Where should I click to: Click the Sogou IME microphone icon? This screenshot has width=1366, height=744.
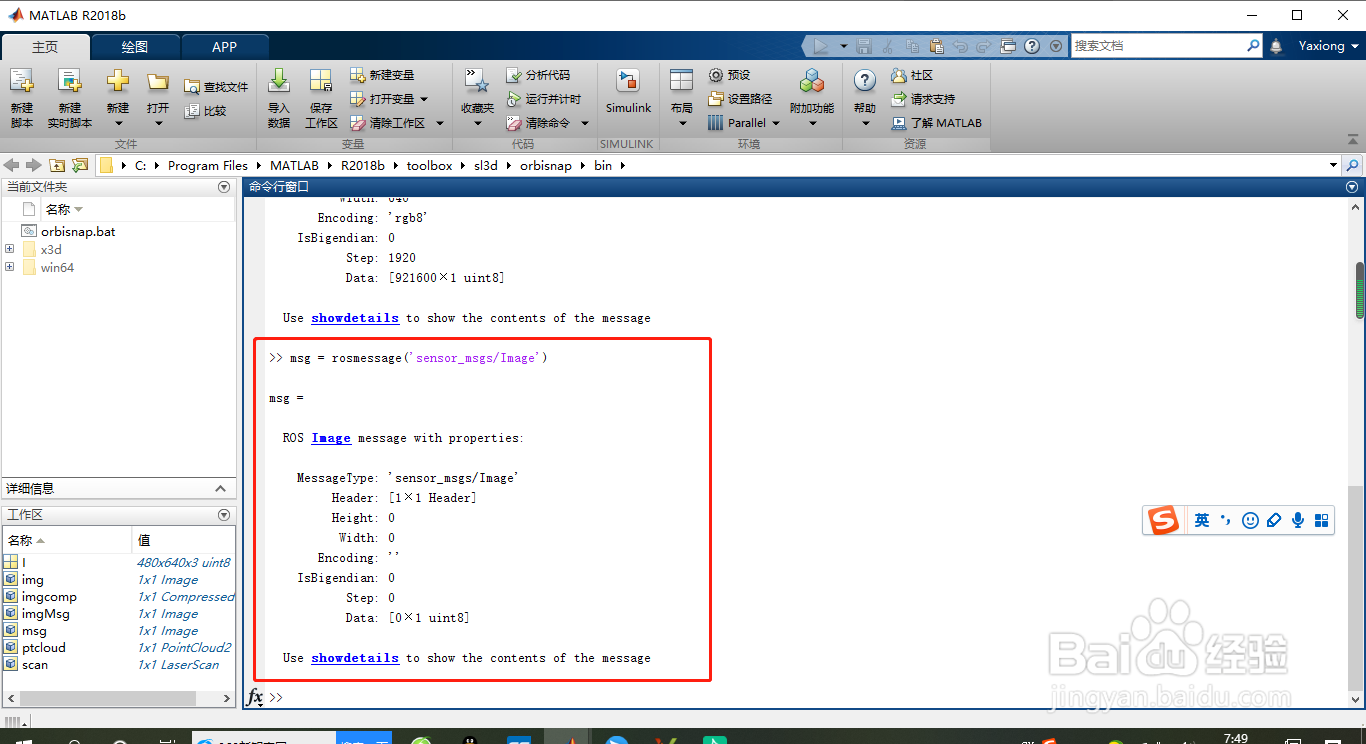[x=1298, y=520]
